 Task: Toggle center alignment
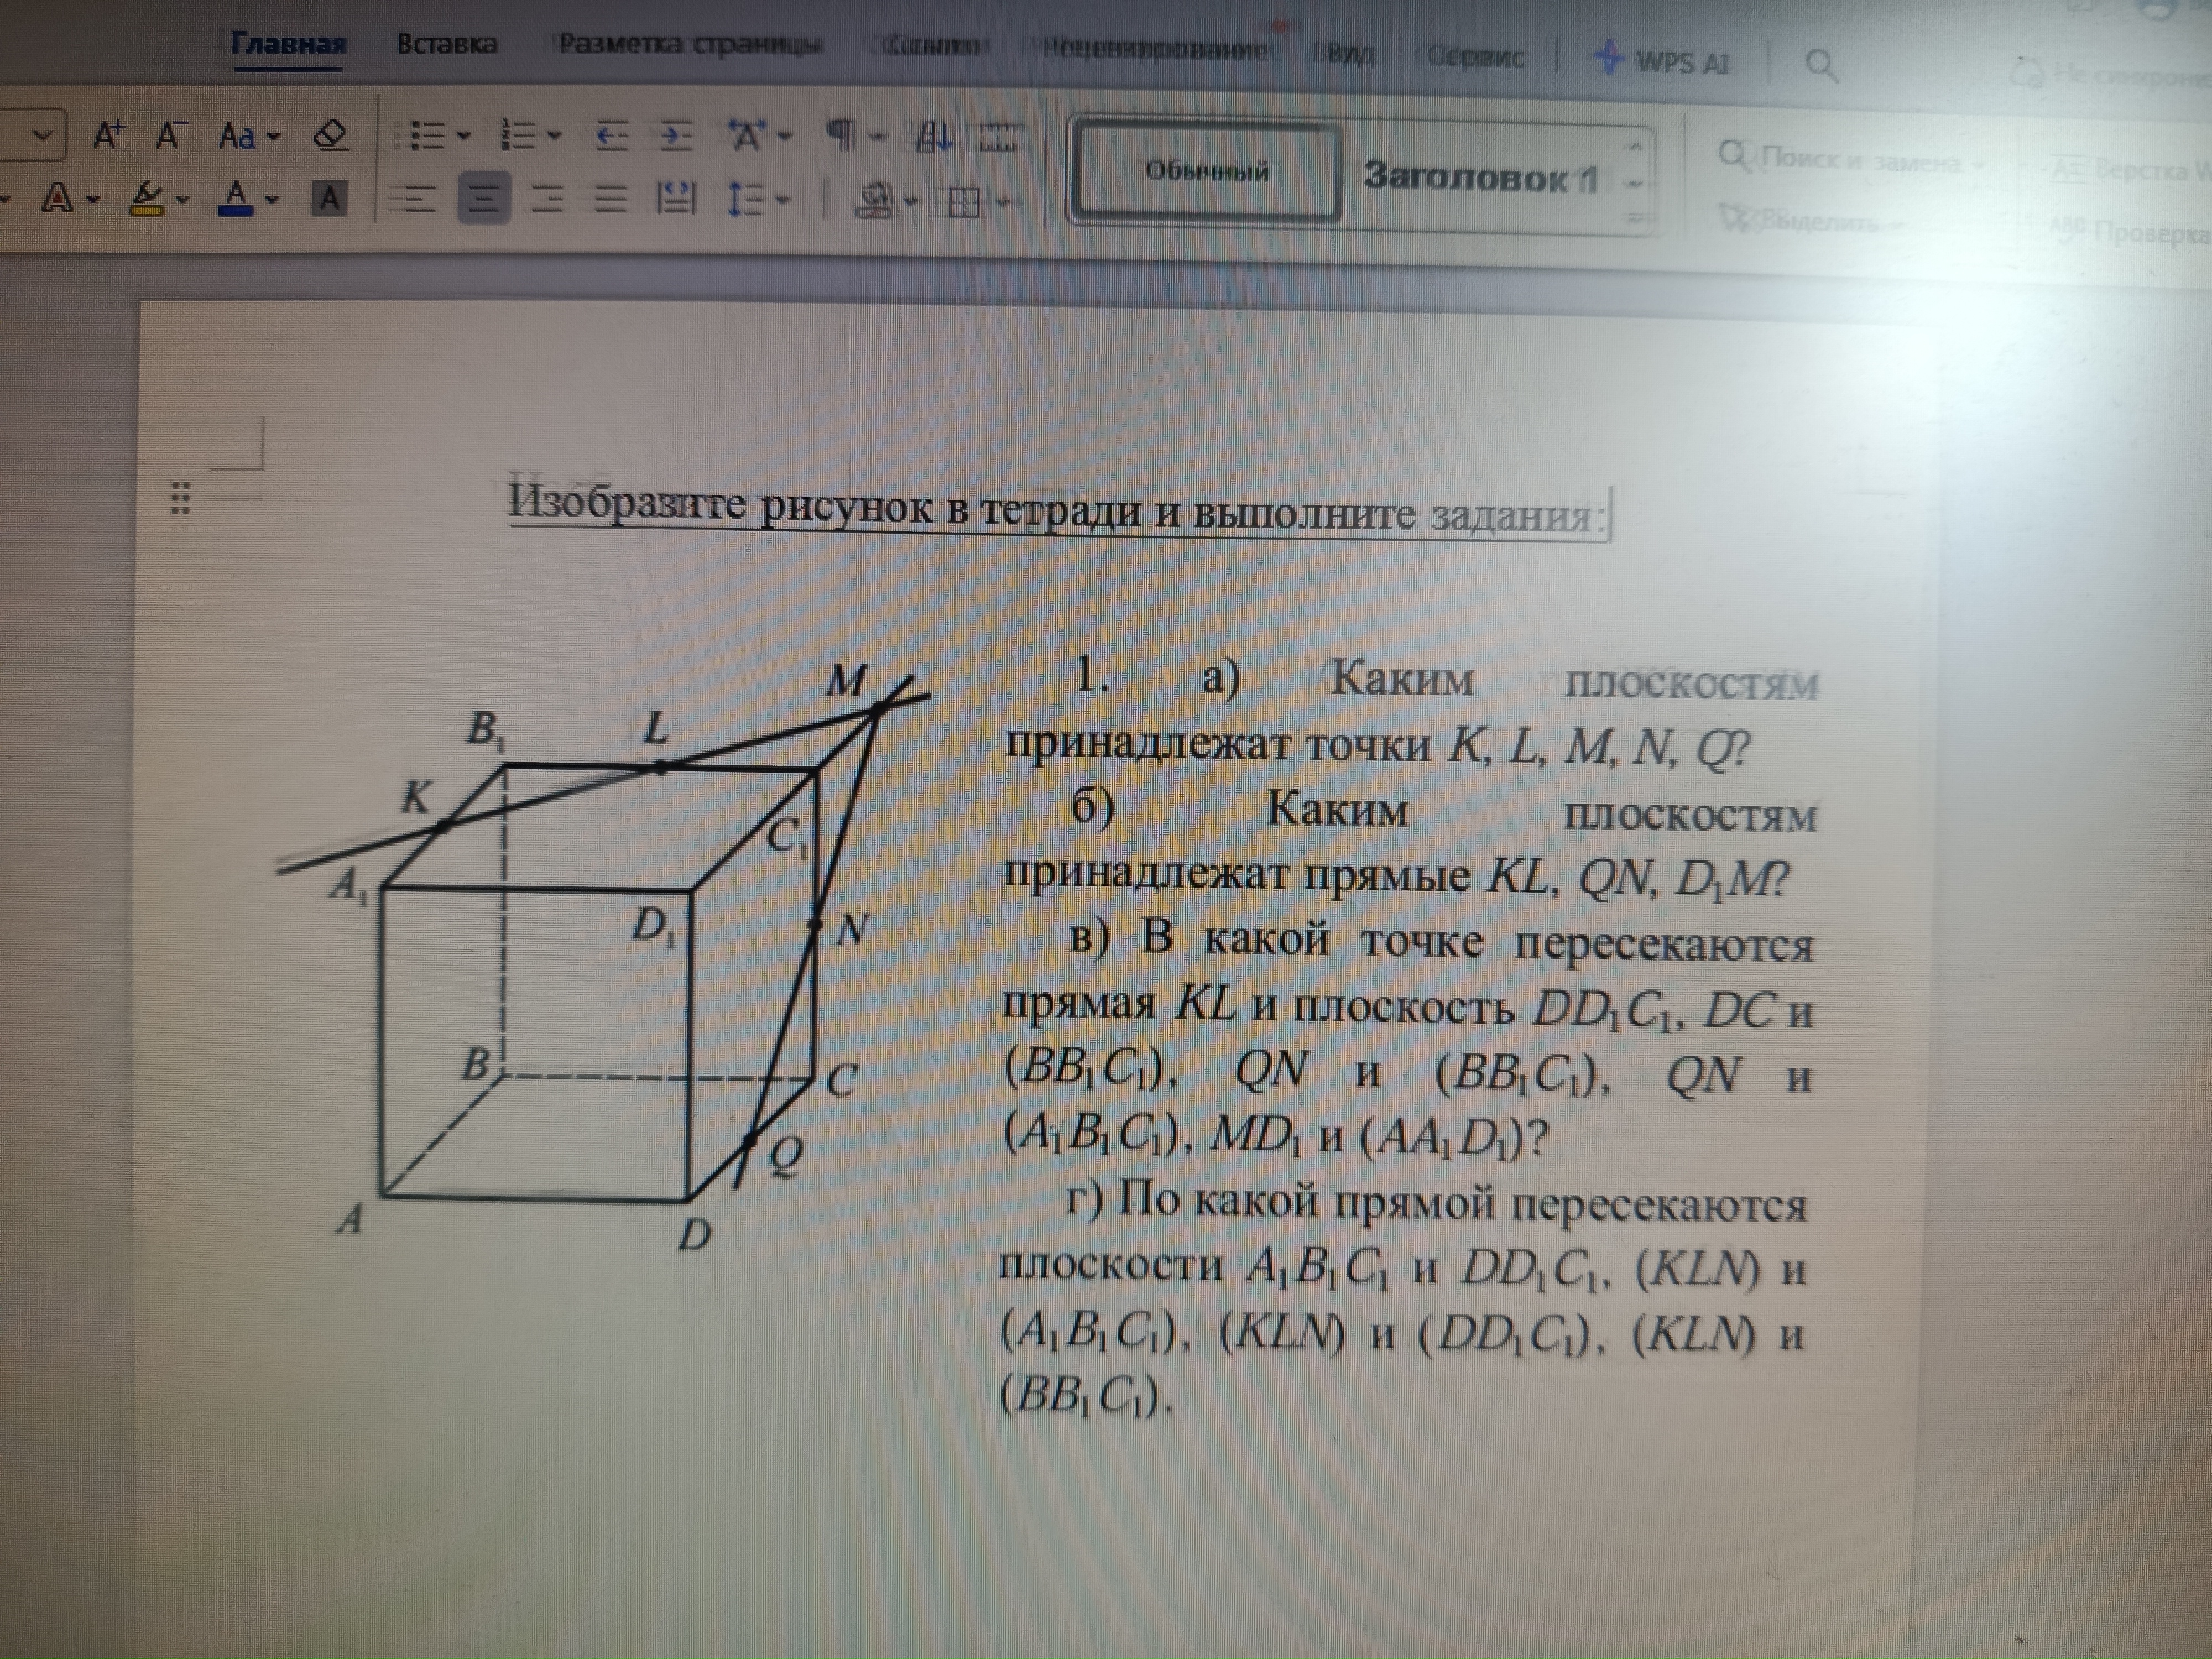coord(483,200)
